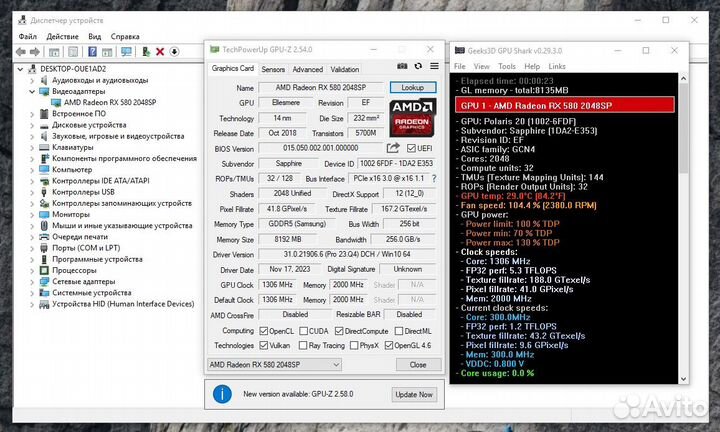Image resolution: width=720 pixels, height=432 pixels.
Task: Open the Tools menu in GPU Shark
Action: tap(507, 67)
